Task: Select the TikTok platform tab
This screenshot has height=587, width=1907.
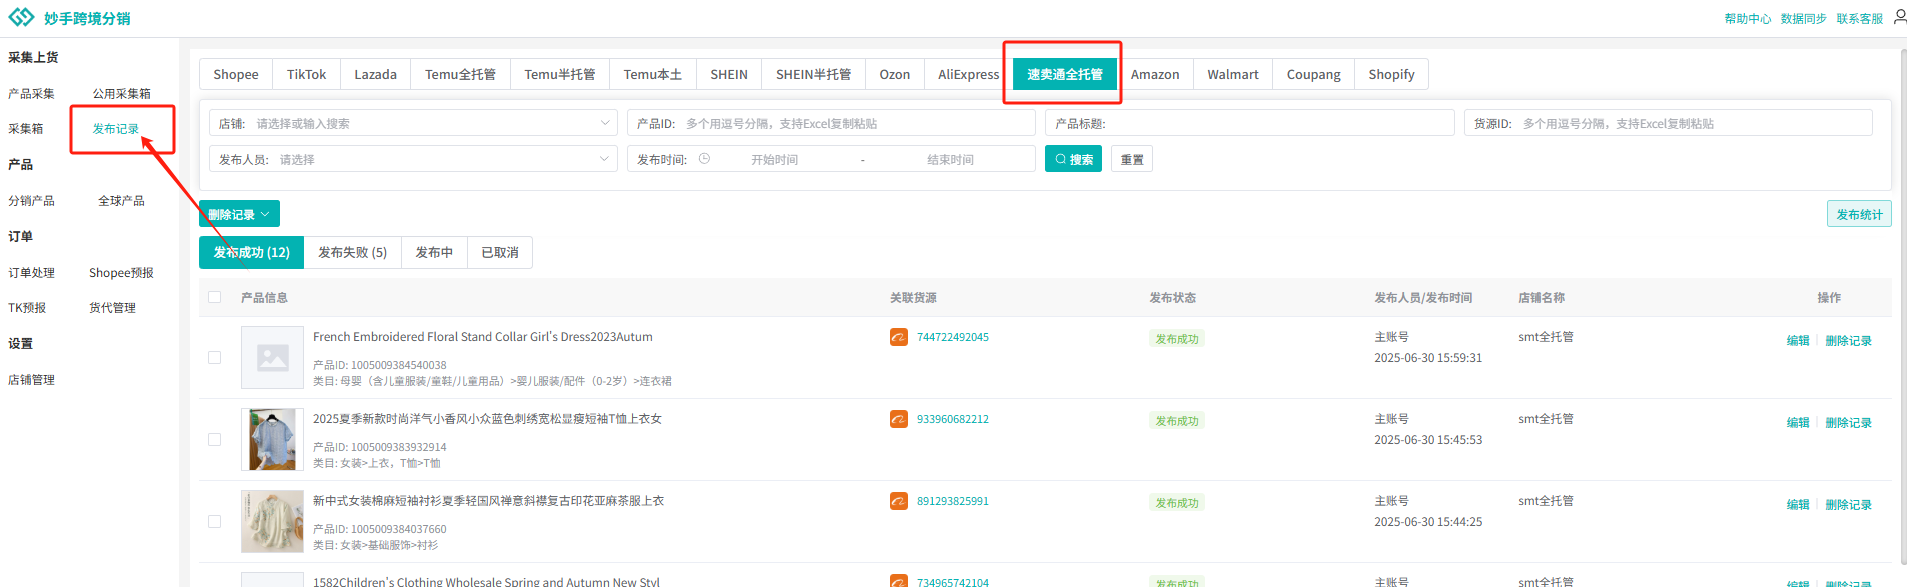Action: [x=306, y=74]
